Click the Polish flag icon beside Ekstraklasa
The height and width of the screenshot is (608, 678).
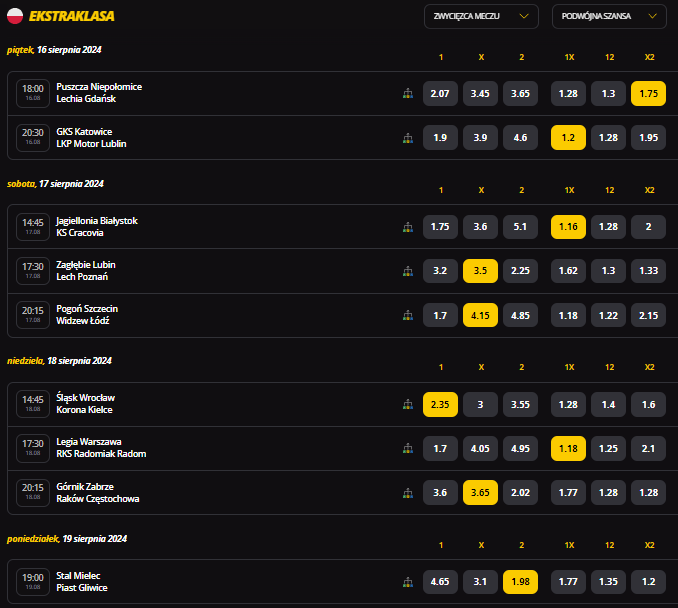tap(15, 16)
